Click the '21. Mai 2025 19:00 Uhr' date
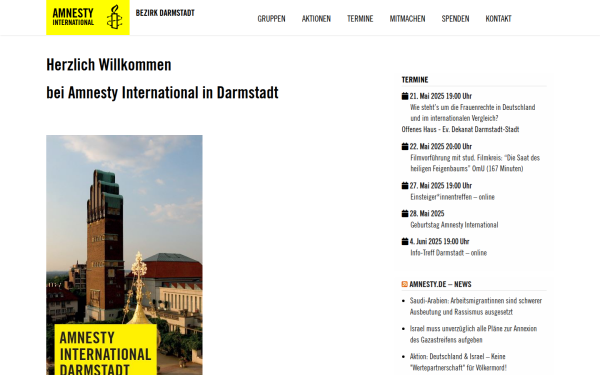Image resolution: width=600 pixels, height=375 pixels. 440,96
